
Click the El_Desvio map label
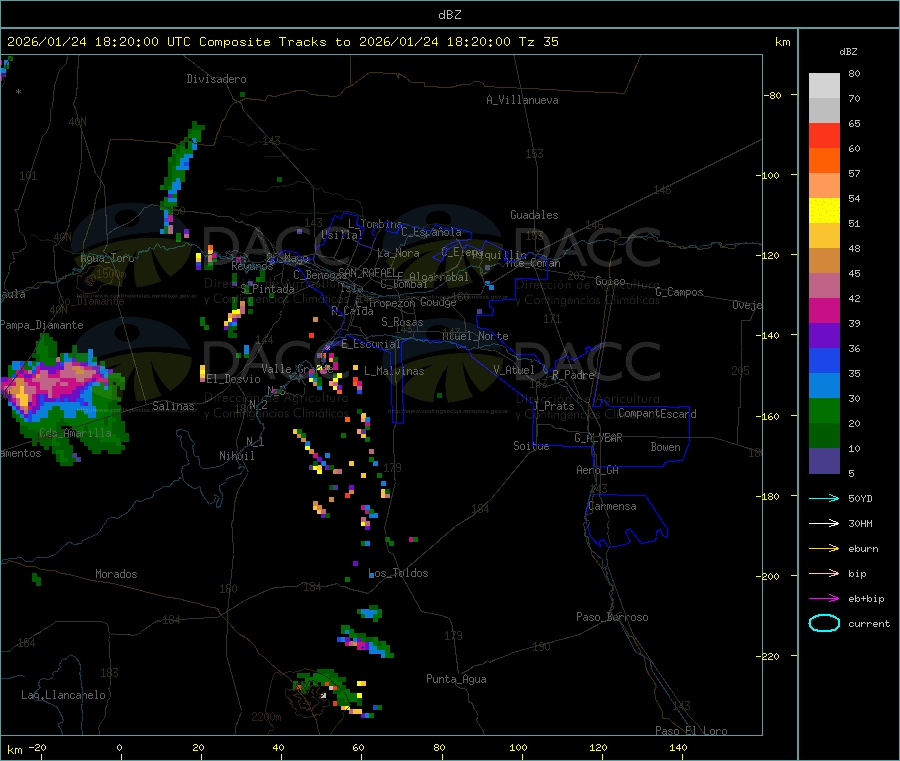click(233, 379)
